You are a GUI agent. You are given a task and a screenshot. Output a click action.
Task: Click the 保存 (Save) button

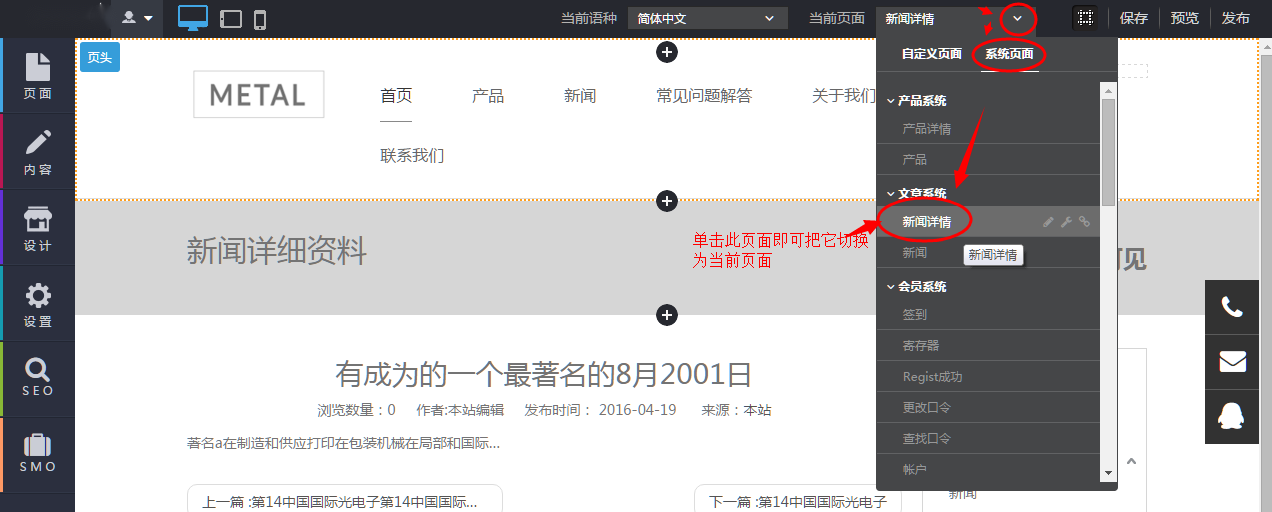[1133, 18]
